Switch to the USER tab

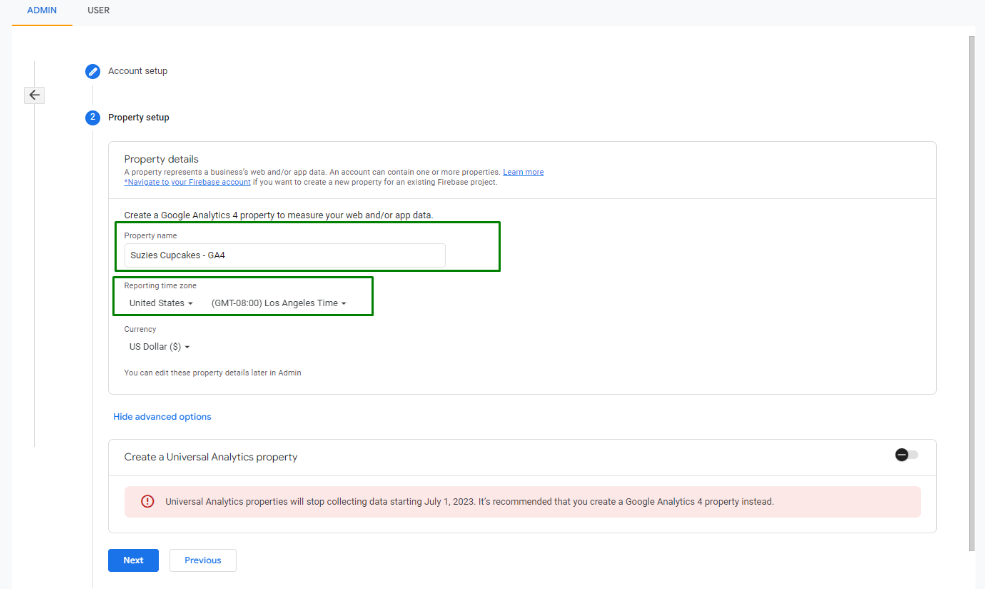pyautogui.click(x=98, y=11)
